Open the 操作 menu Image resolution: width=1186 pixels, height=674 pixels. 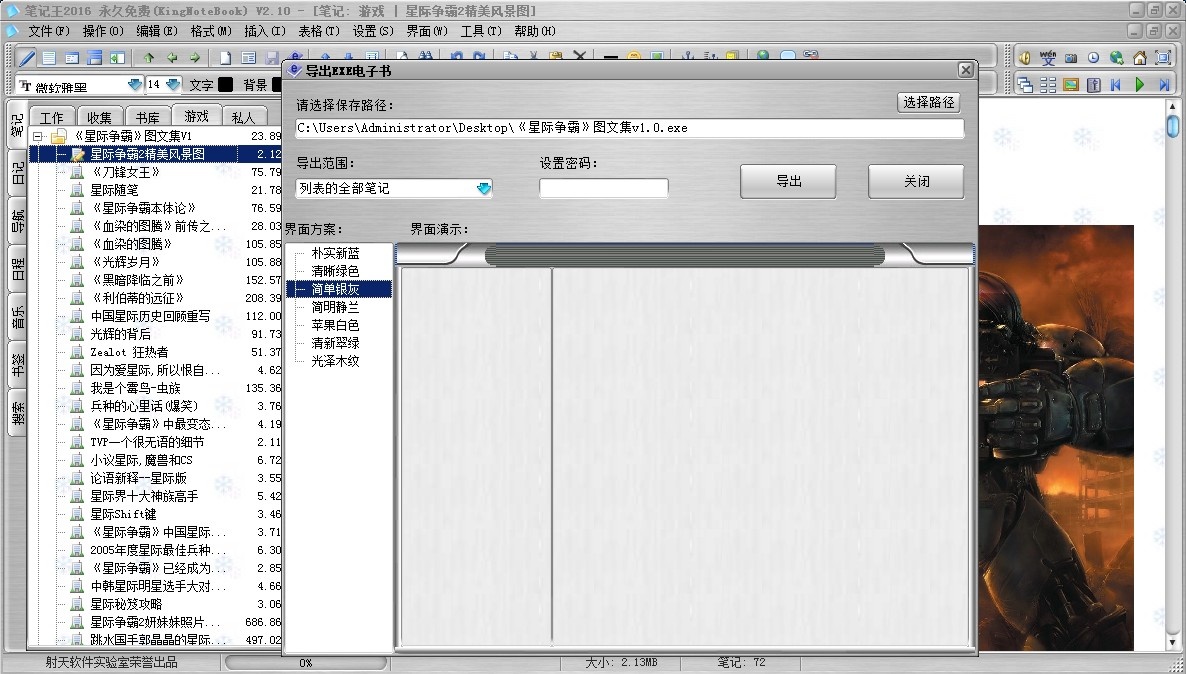click(x=103, y=31)
